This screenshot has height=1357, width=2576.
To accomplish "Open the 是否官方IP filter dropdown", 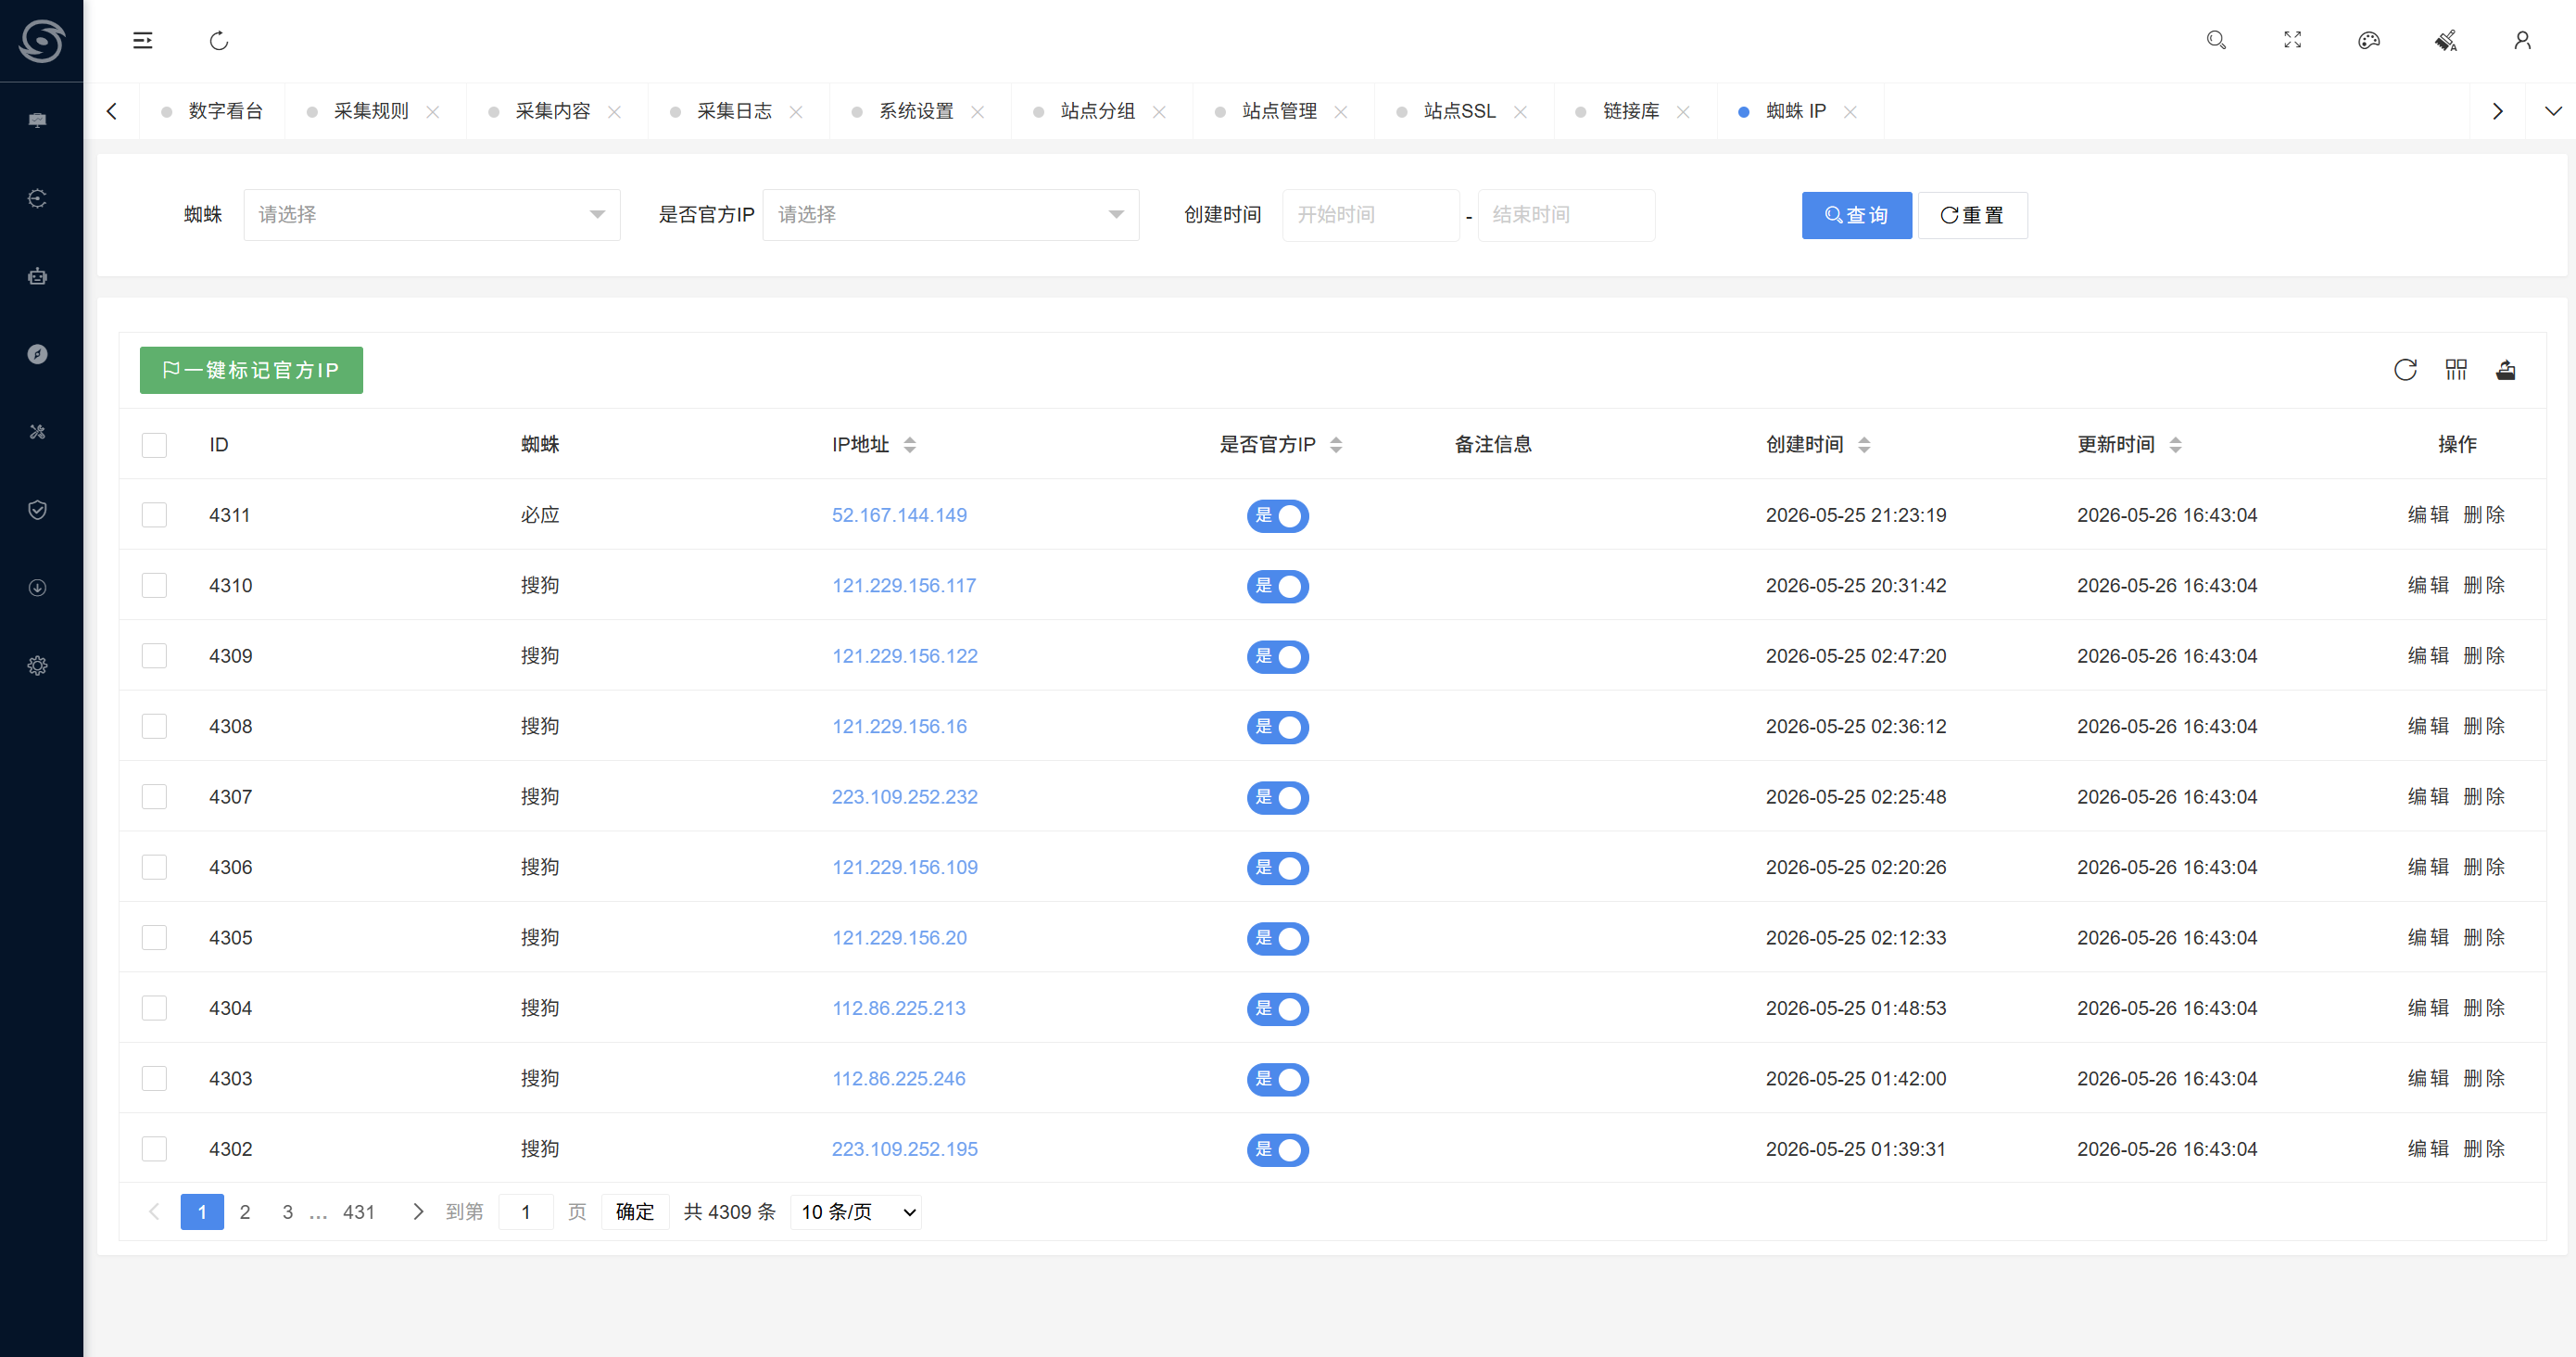I will pos(951,215).
